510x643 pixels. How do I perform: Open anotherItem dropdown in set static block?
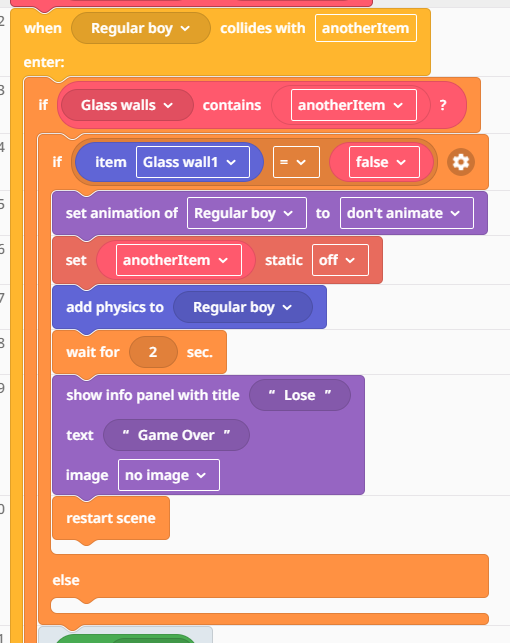click(179, 260)
